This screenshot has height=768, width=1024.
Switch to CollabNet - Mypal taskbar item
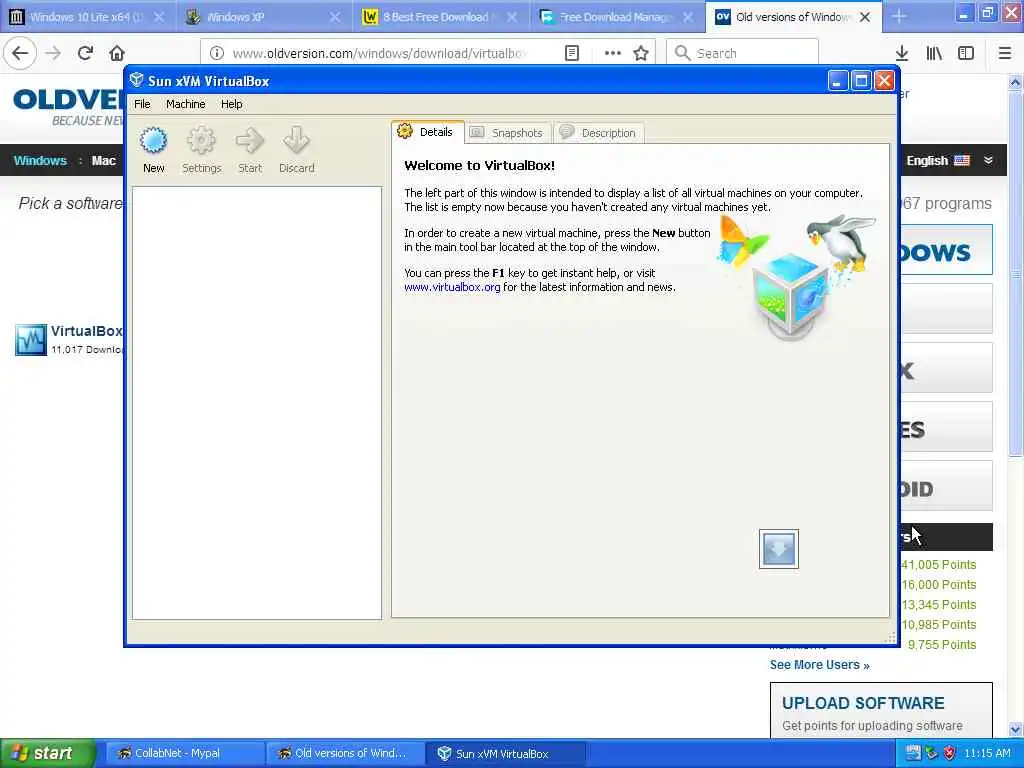point(184,753)
